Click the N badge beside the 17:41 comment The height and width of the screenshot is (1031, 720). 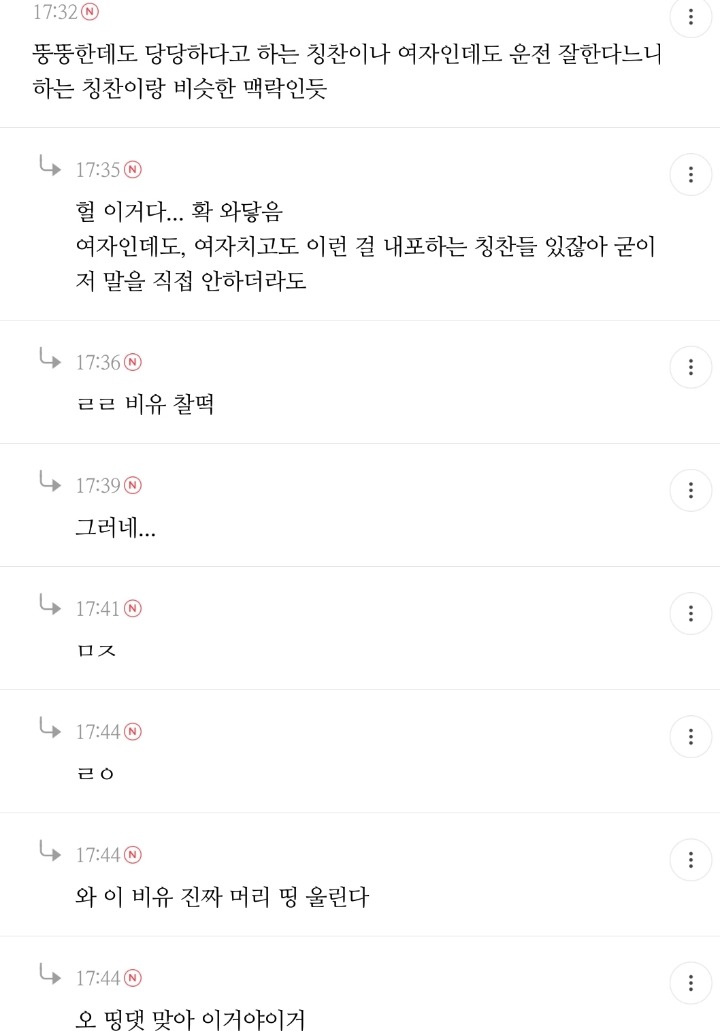coord(134,608)
